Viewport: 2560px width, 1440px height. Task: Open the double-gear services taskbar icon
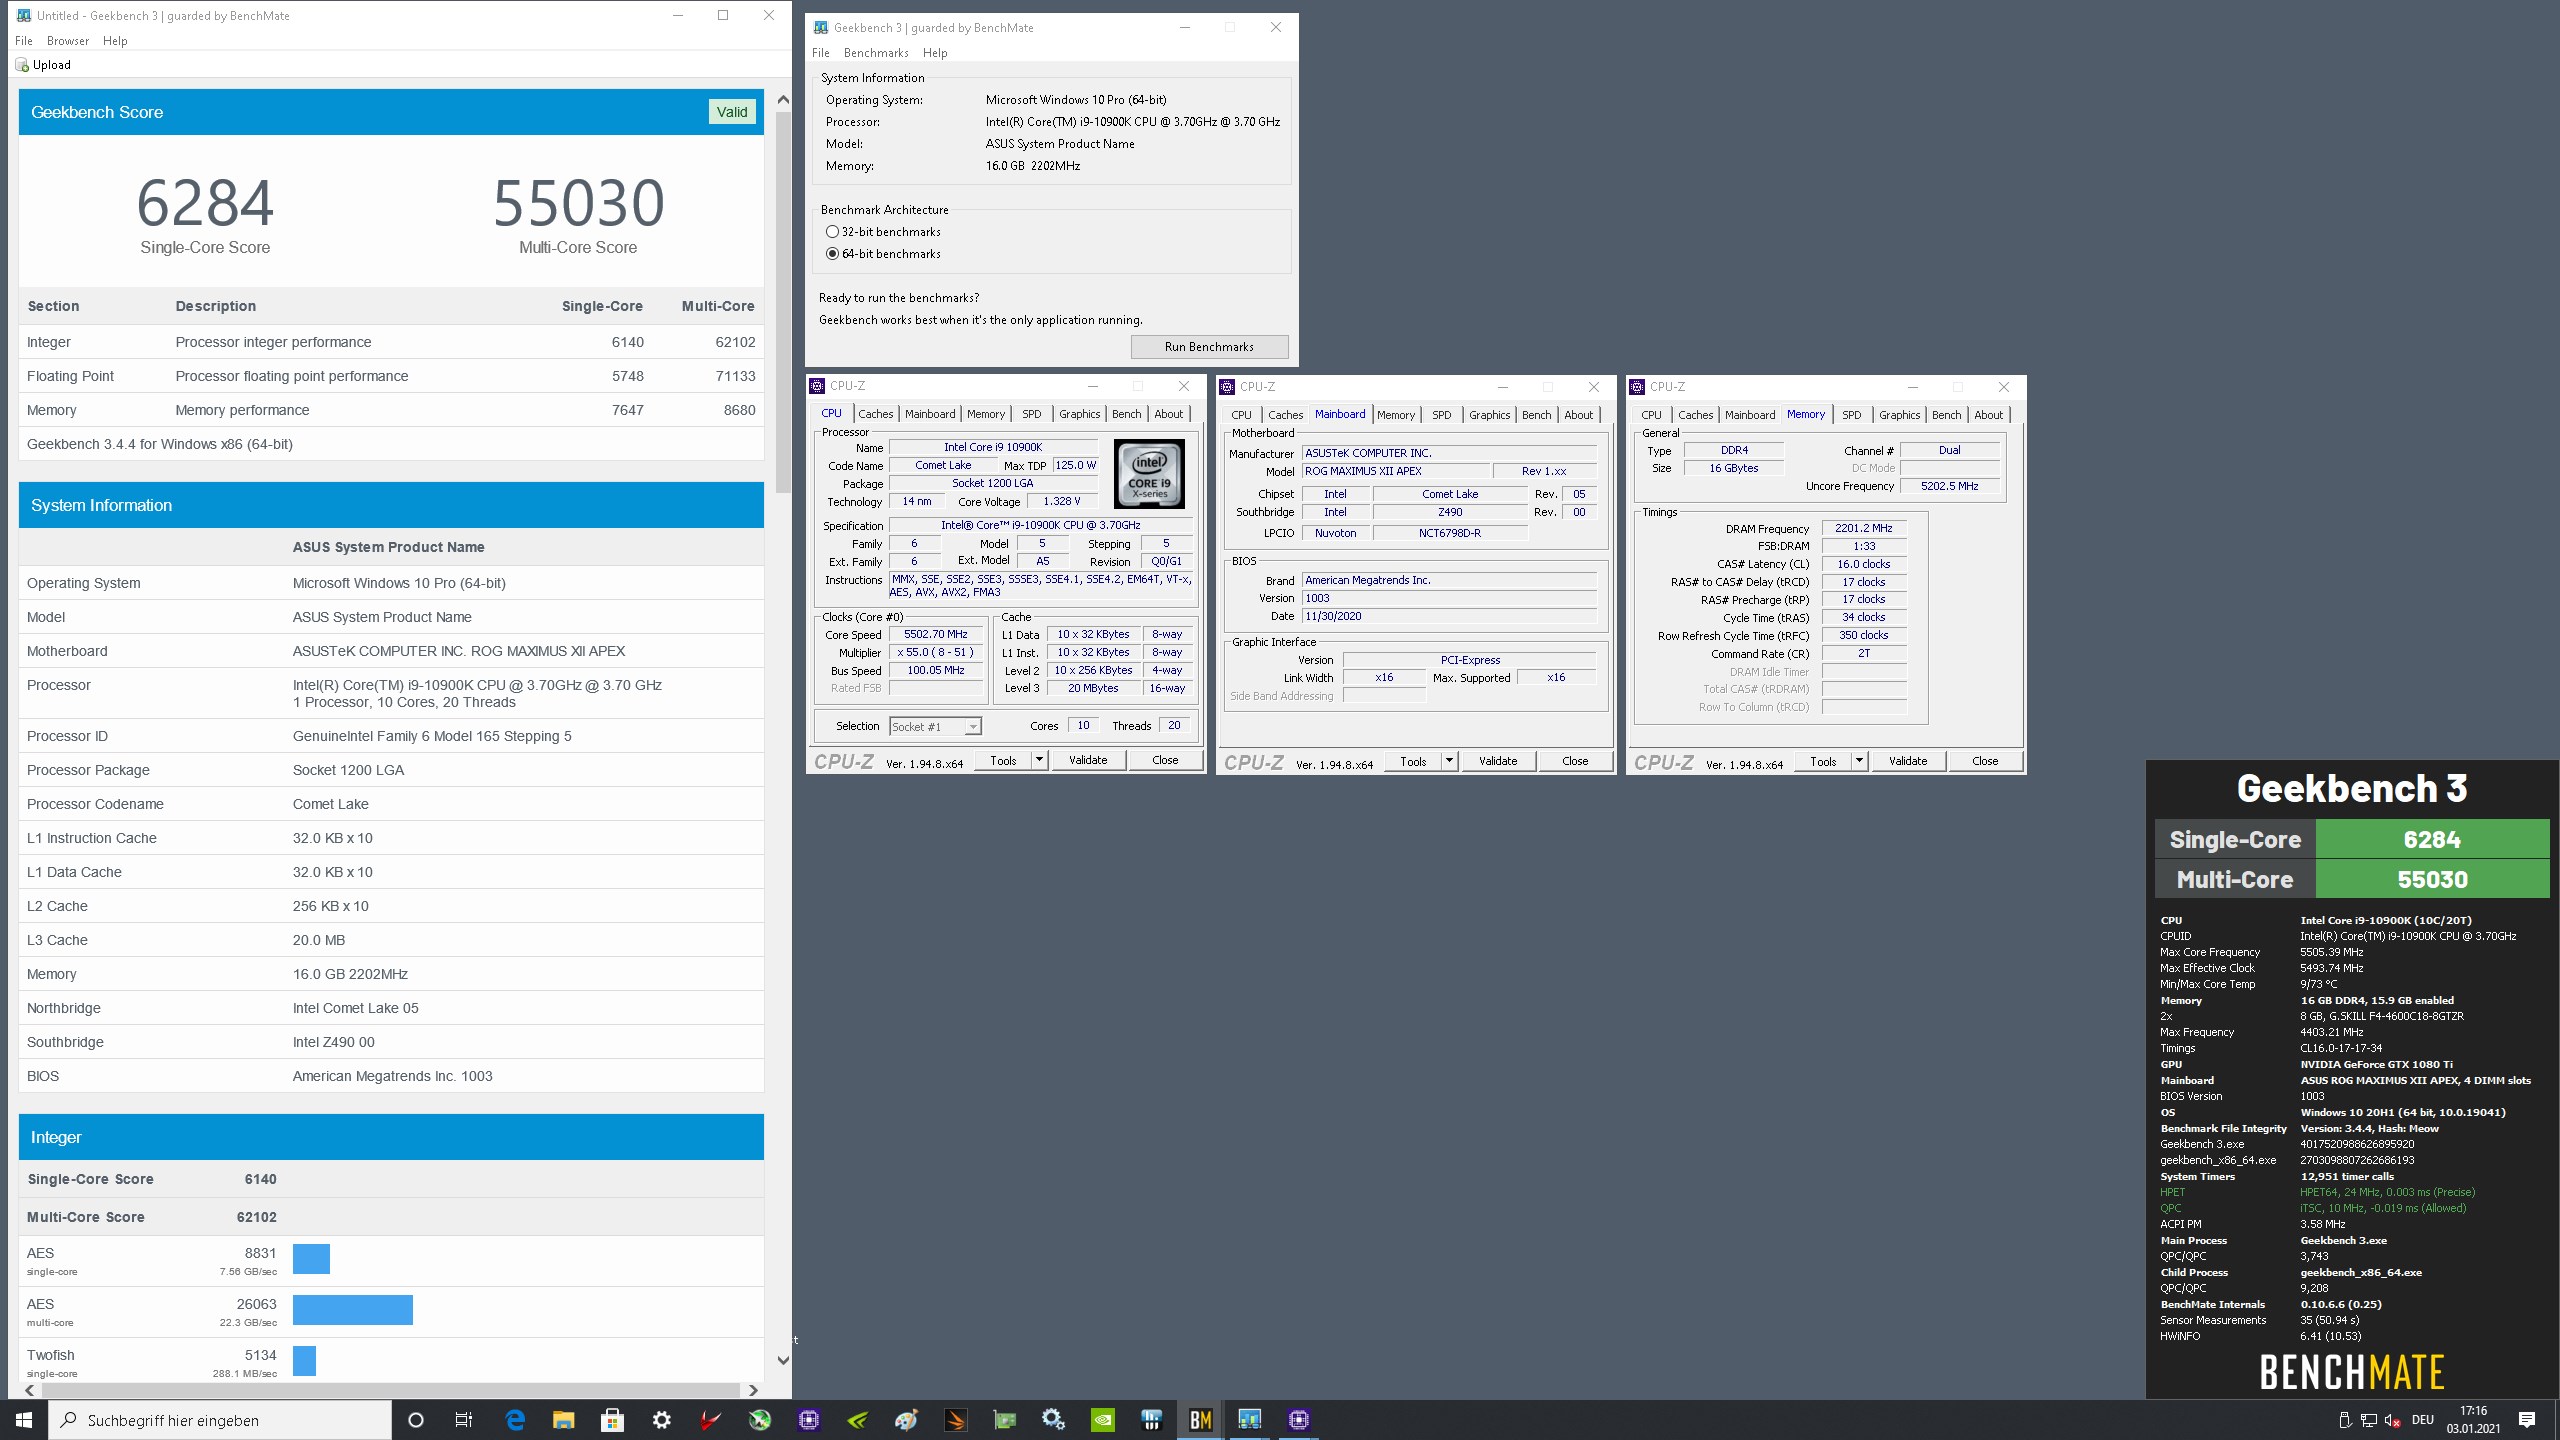coord(1053,1419)
